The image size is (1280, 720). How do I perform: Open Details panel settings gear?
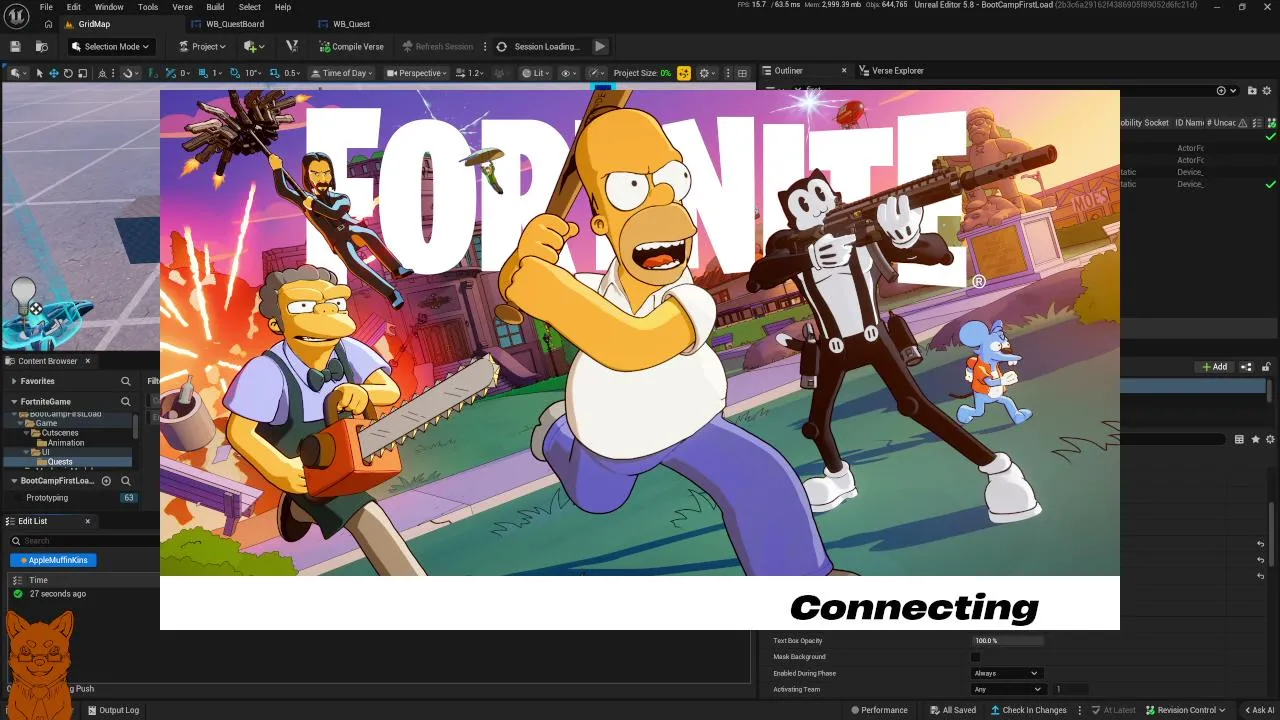pos(1270,439)
